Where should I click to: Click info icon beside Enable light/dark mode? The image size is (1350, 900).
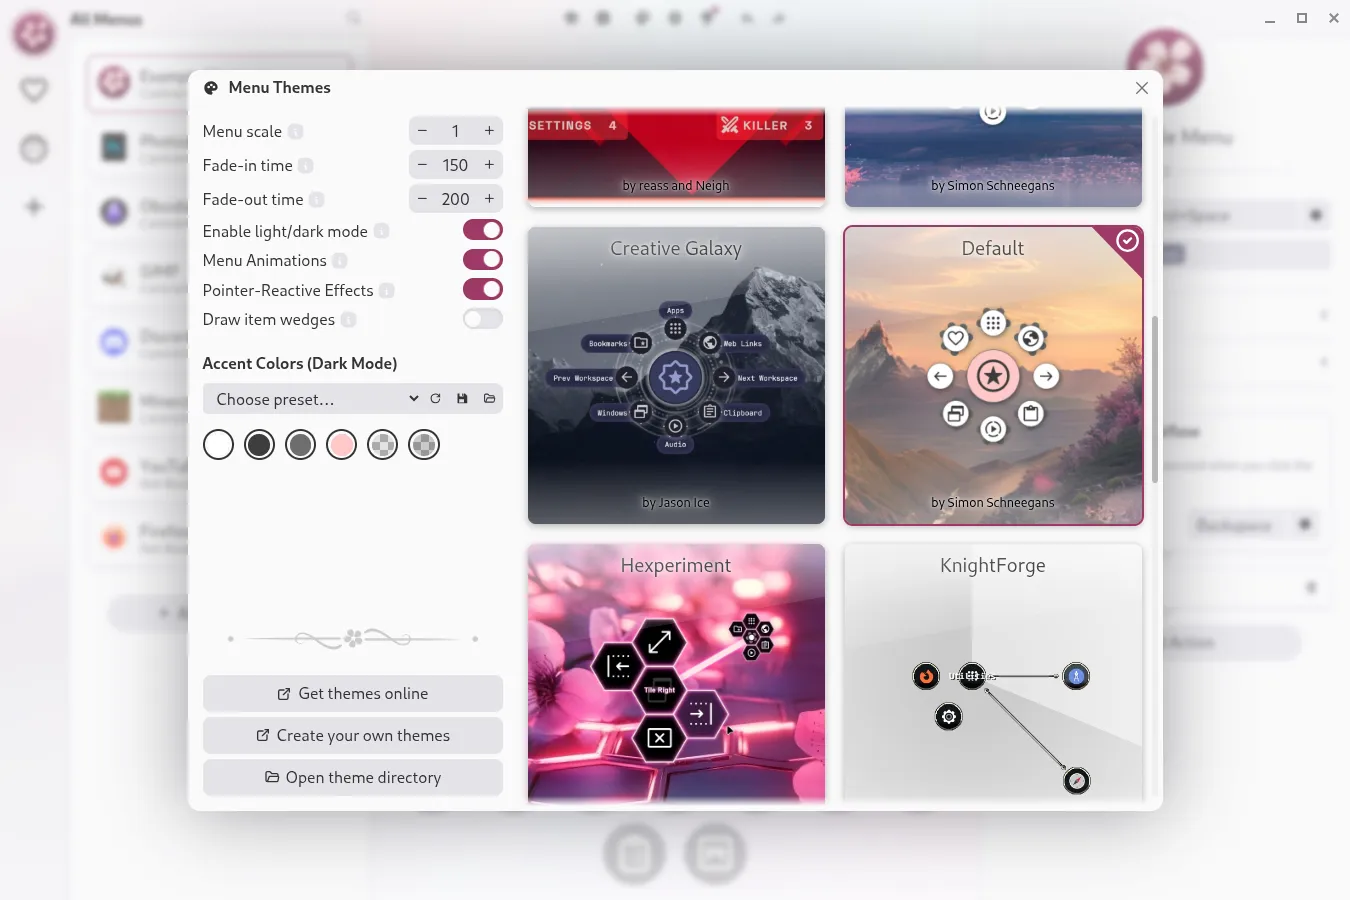[x=381, y=232]
